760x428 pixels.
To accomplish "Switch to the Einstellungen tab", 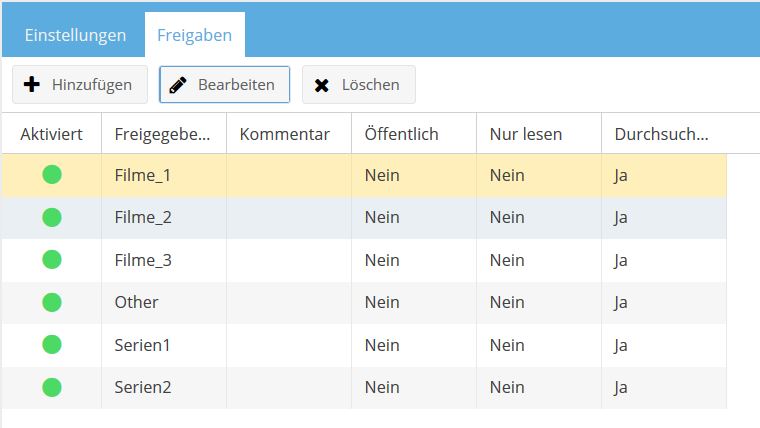I will [x=75, y=35].
